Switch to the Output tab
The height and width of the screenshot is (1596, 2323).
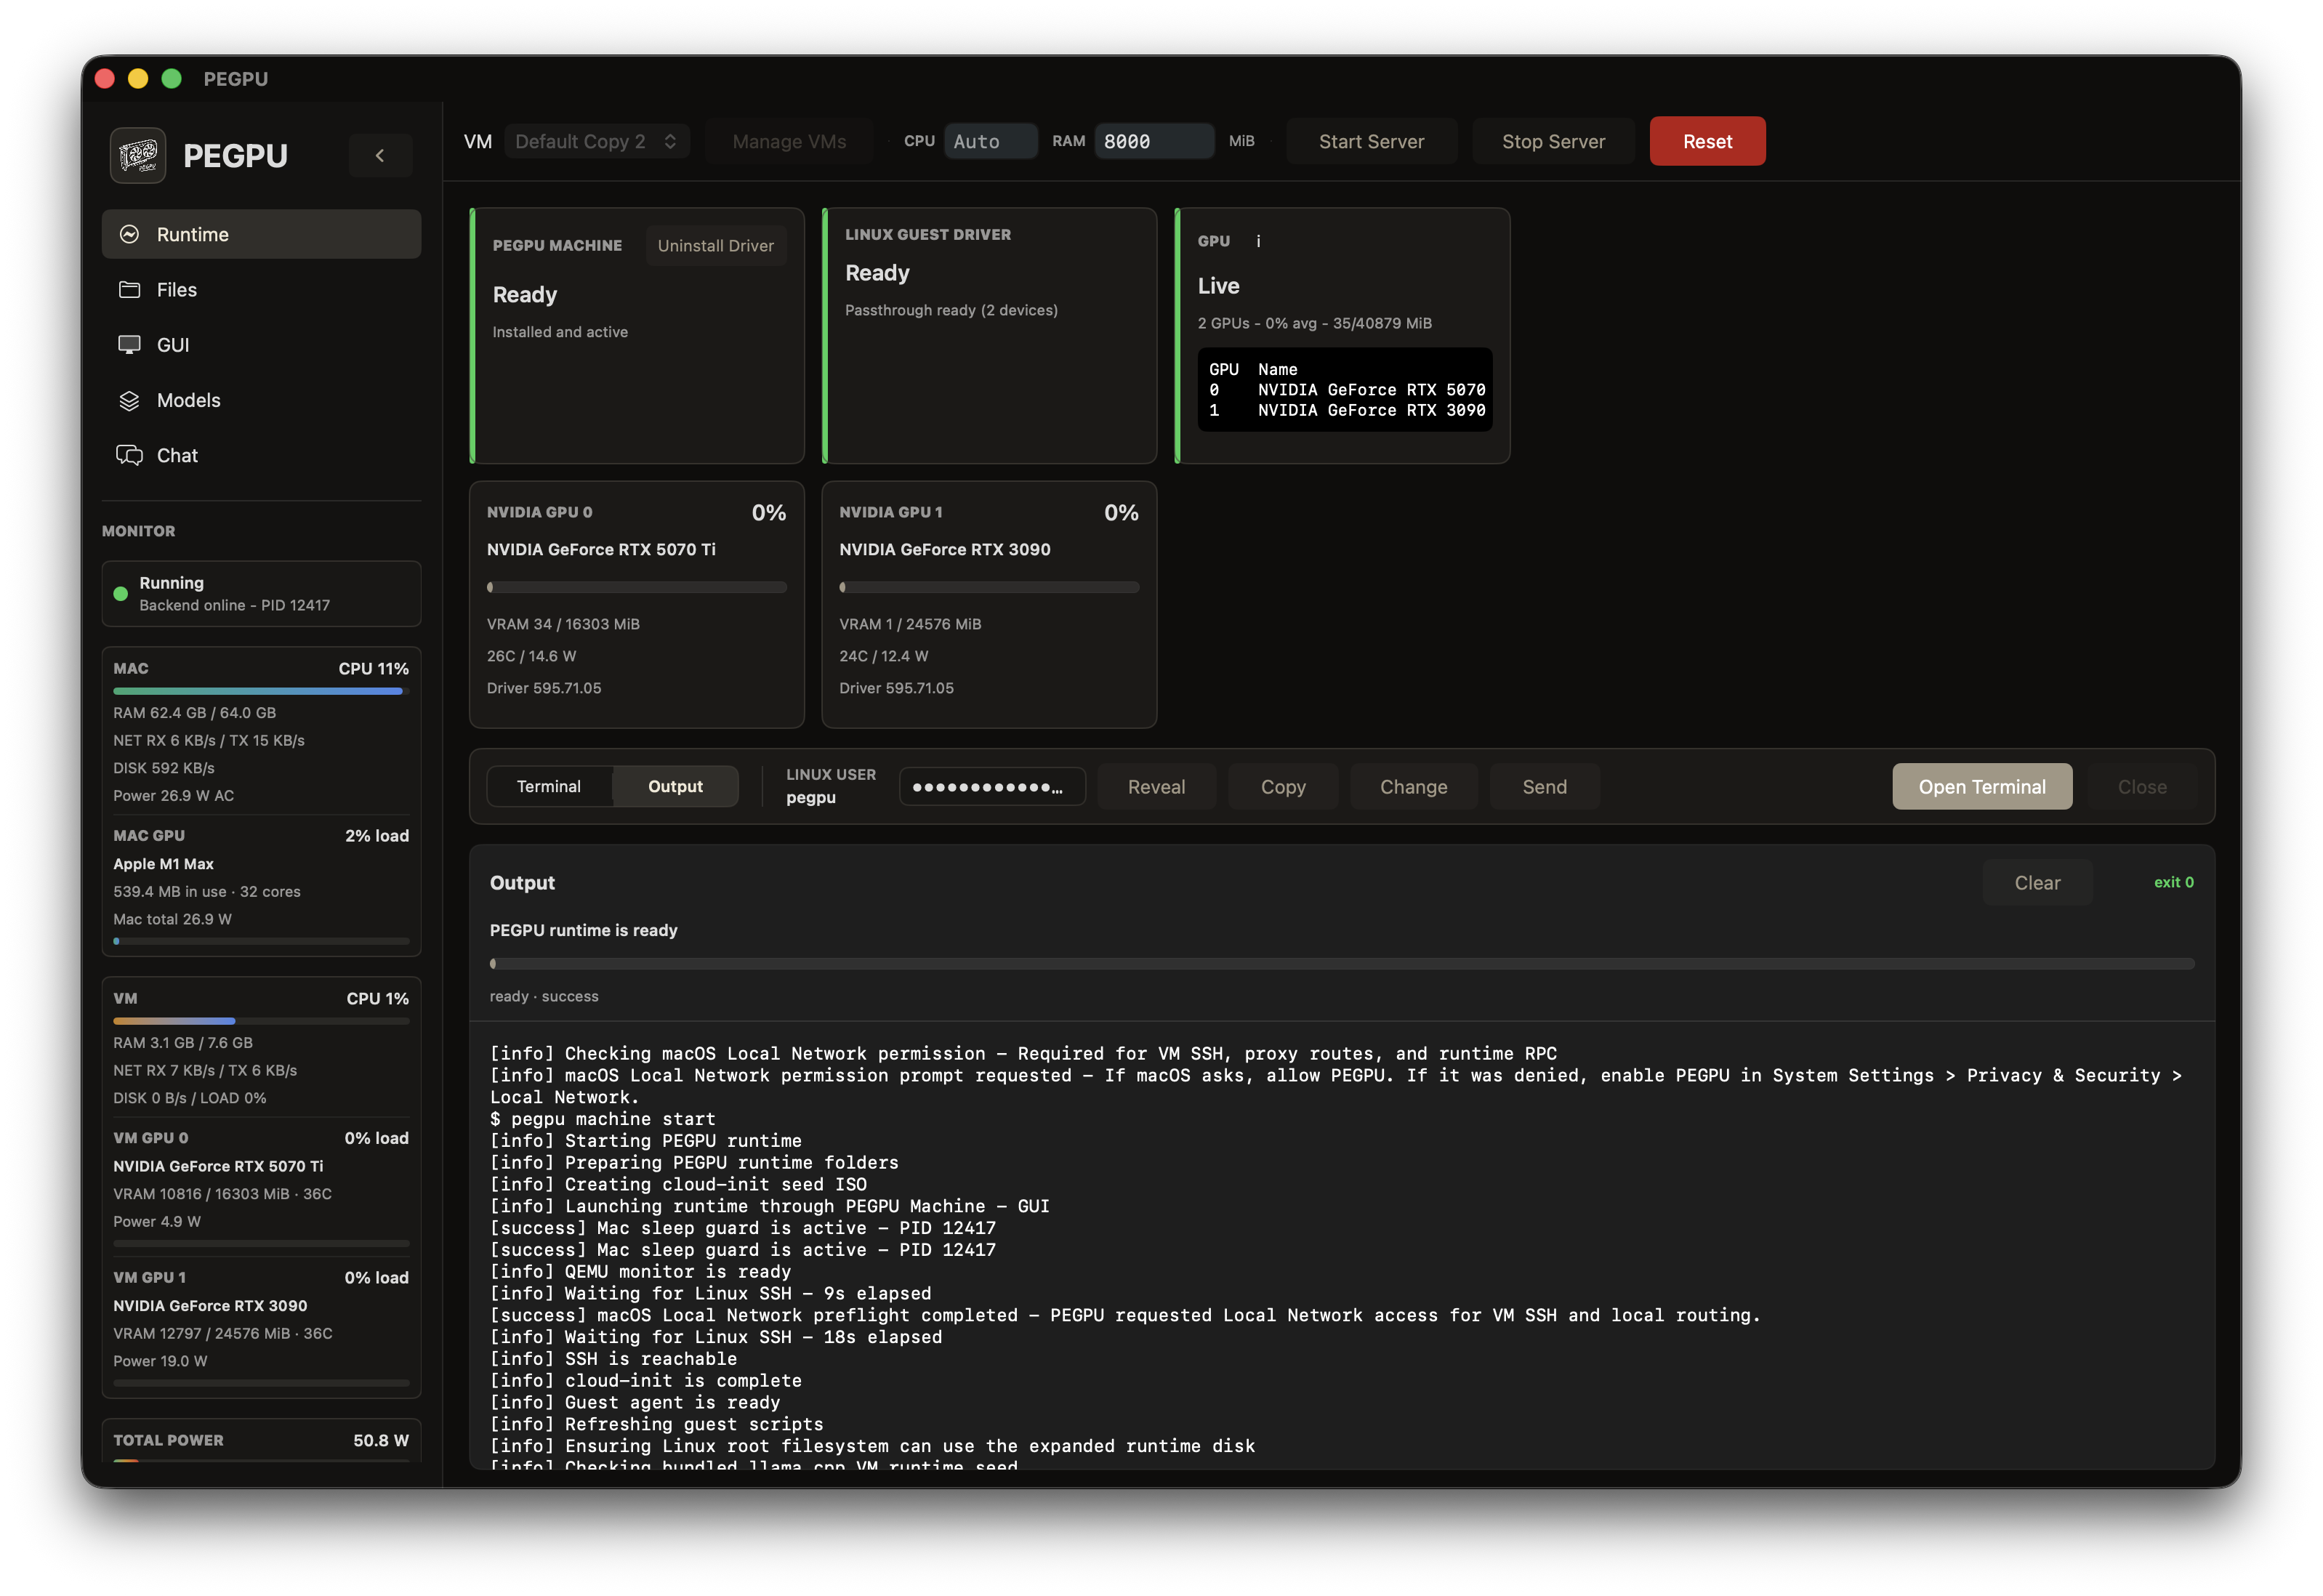click(675, 786)
